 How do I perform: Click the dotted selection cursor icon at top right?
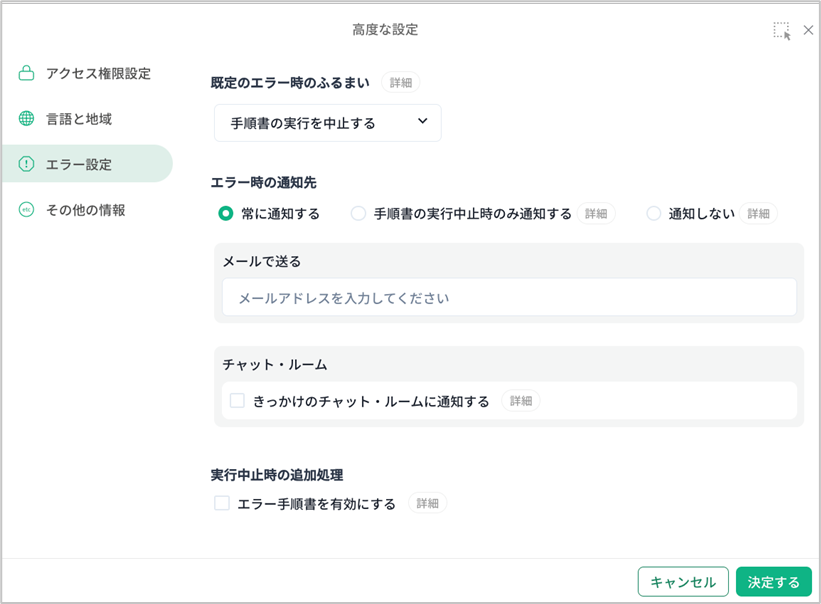pos(781,30)
